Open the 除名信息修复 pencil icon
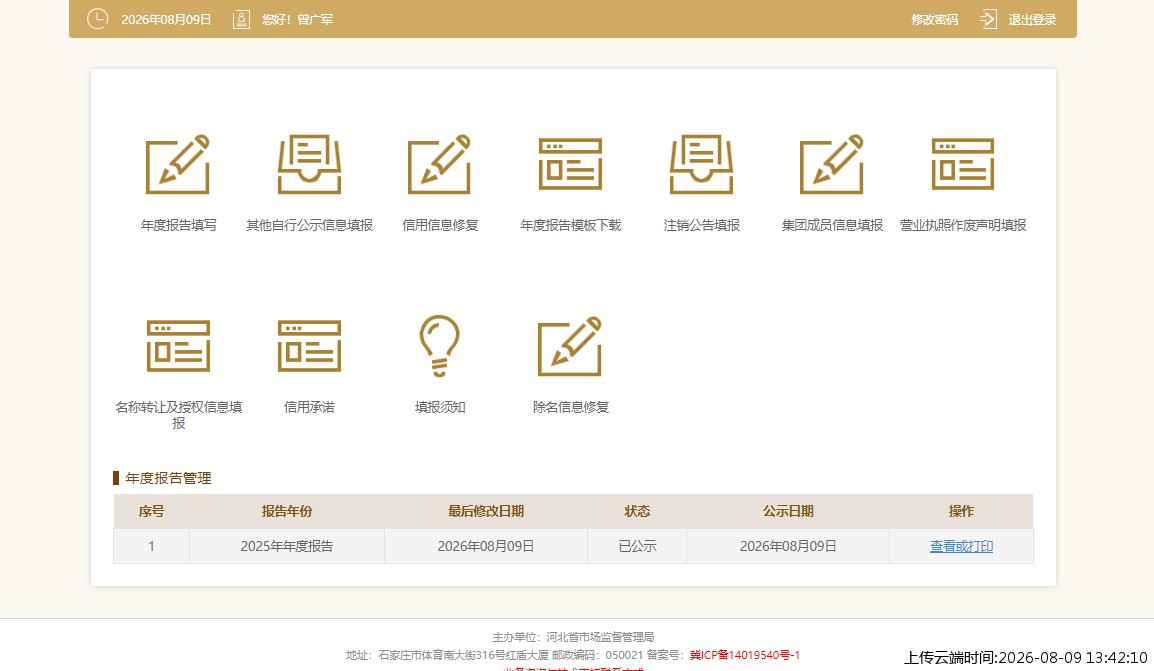The width and height of the screenshot is (1154, 671). [570, 347]
